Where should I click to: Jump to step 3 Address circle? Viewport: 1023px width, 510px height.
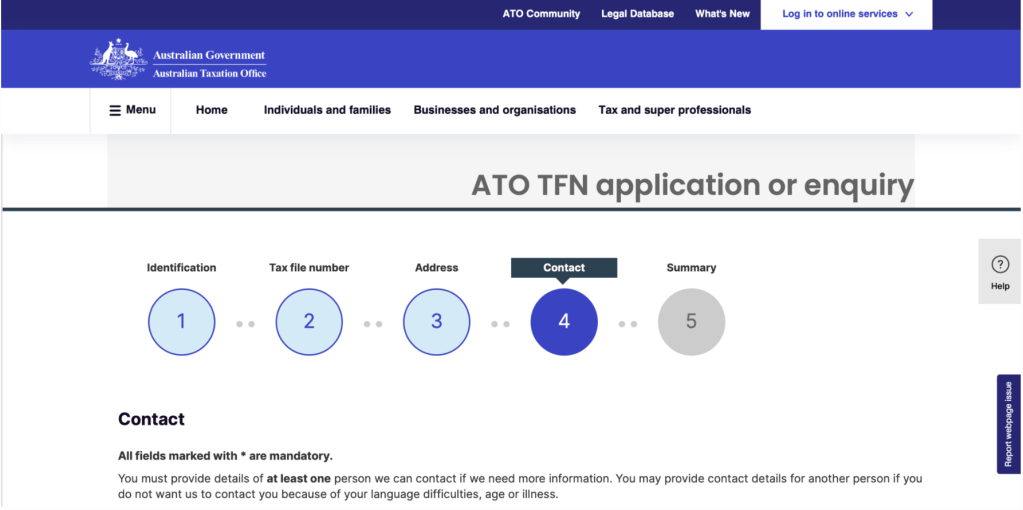pyautogui.click(x=436, y=322)
